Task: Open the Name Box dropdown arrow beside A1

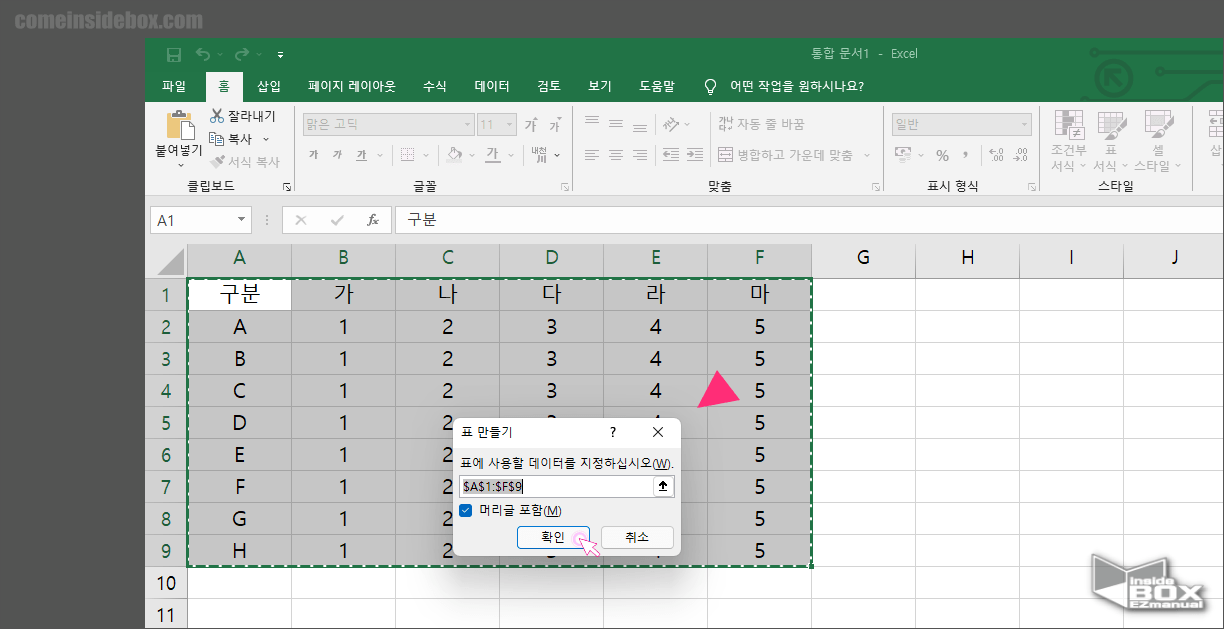Action: pyautogui.click(x=242, y=220)
